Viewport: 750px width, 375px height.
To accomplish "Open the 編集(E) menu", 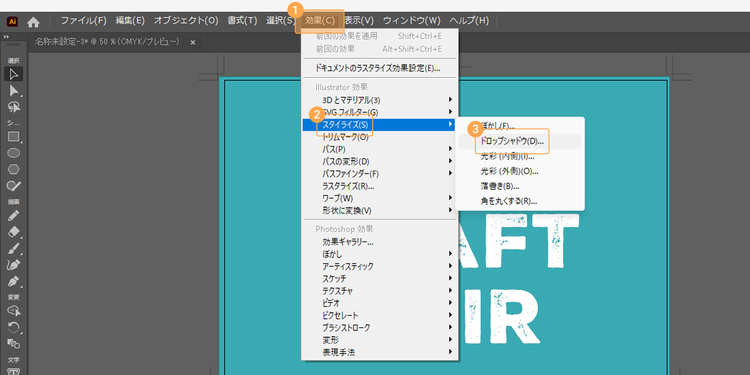I will click(130, 21).
